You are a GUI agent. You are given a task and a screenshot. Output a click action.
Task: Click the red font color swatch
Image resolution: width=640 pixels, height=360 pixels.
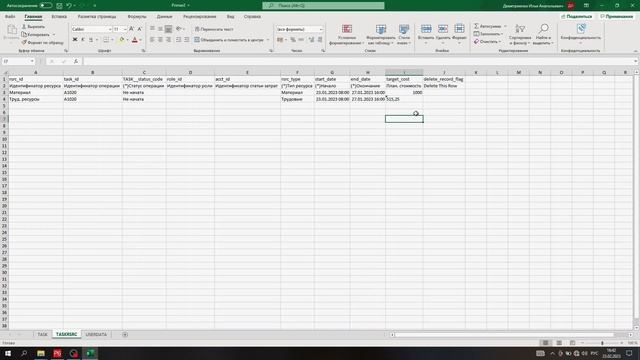[135, 40]
